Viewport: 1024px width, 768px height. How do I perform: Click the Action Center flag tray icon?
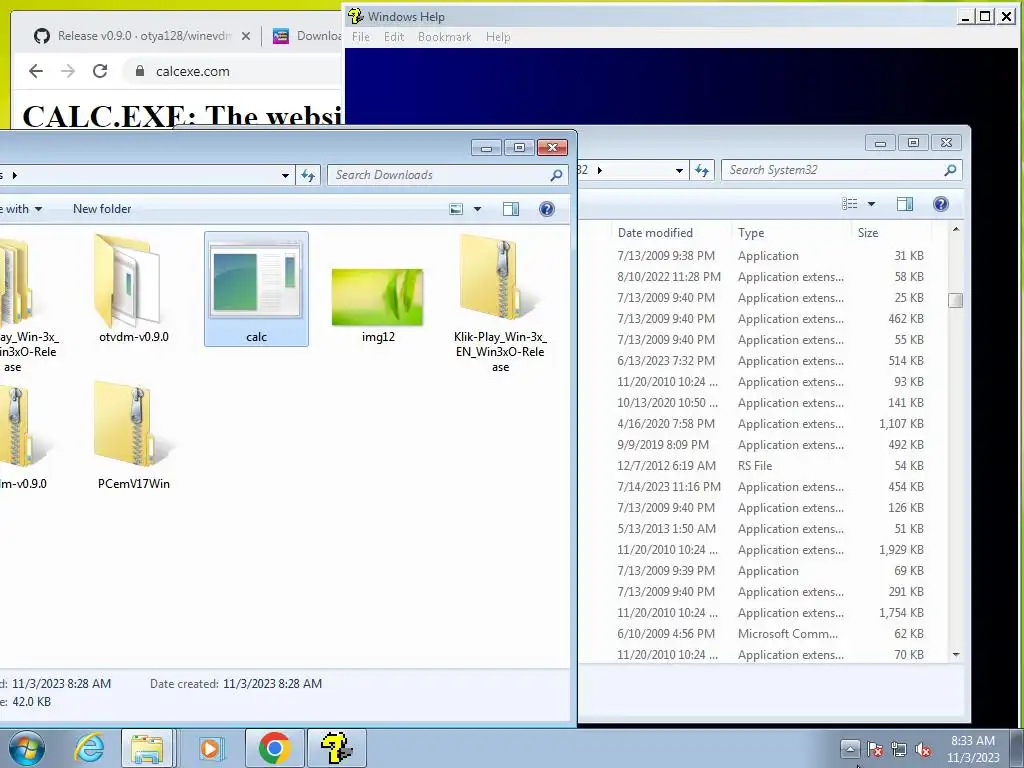point(874,749)
